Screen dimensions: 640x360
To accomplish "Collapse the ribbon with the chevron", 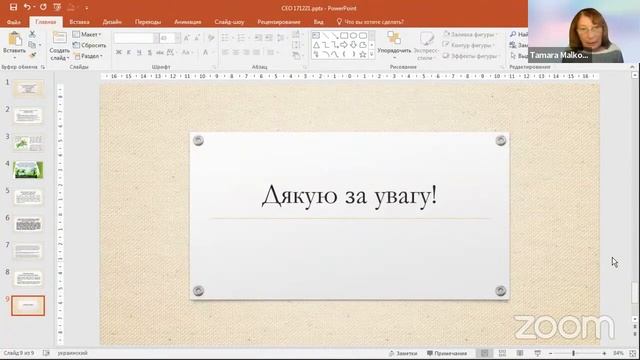I will point(632,67).
